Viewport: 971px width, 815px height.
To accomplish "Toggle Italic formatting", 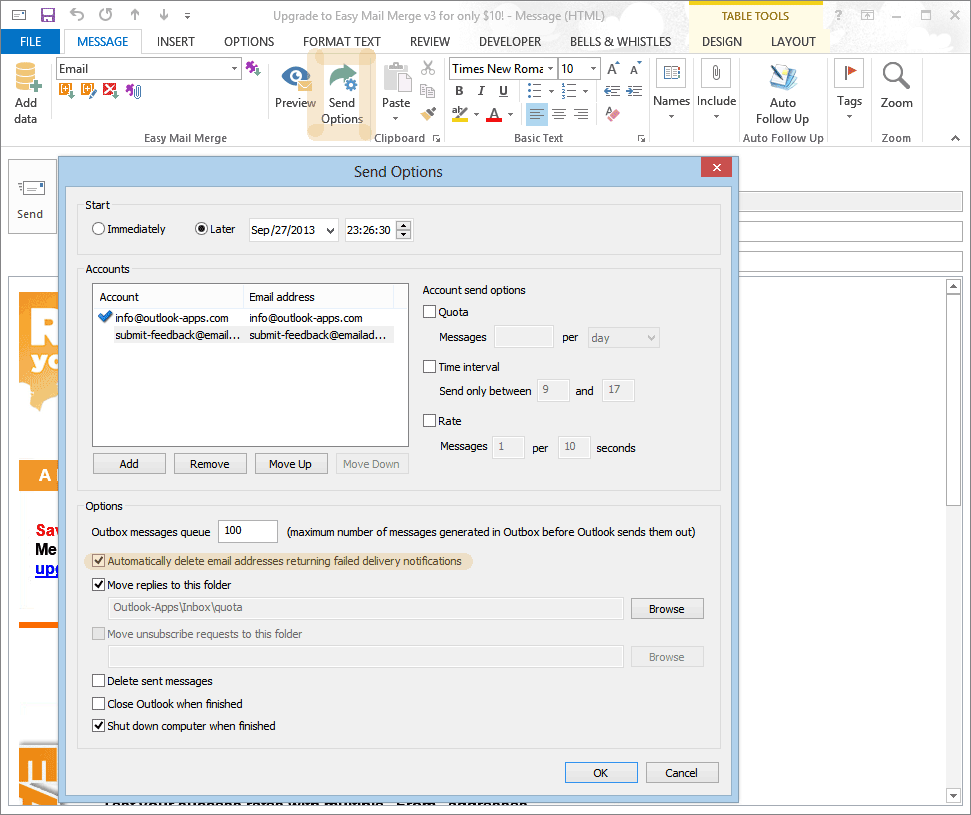I will tap(481, 91).
